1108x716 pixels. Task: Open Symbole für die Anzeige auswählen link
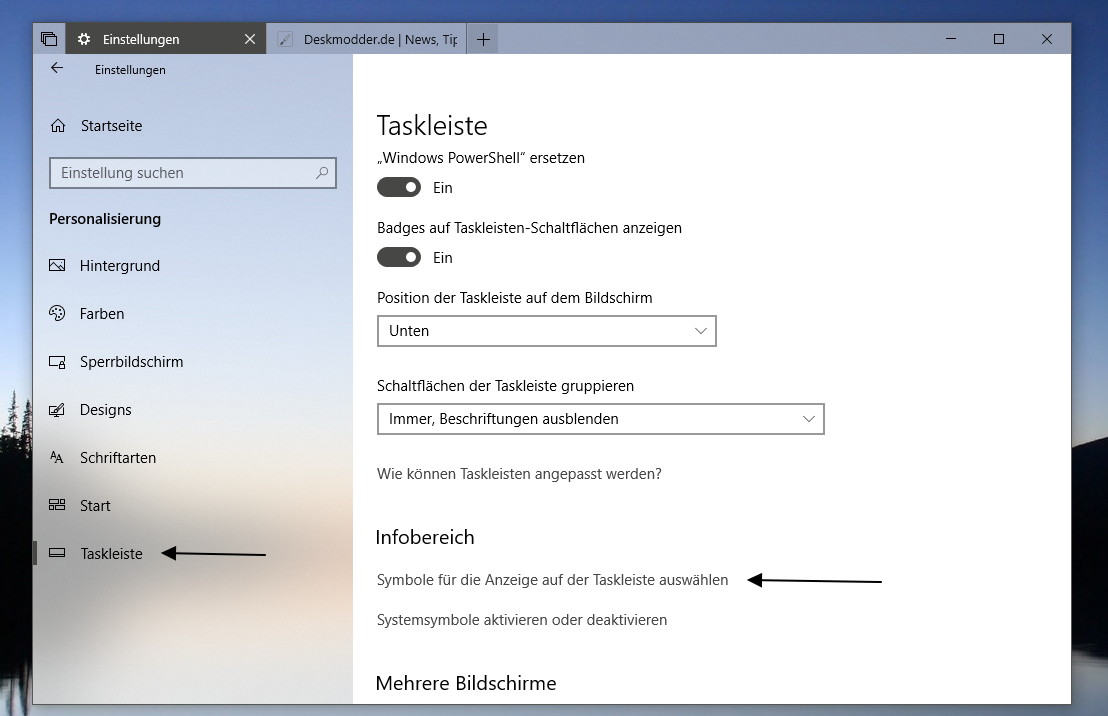[x=553, y=580]
